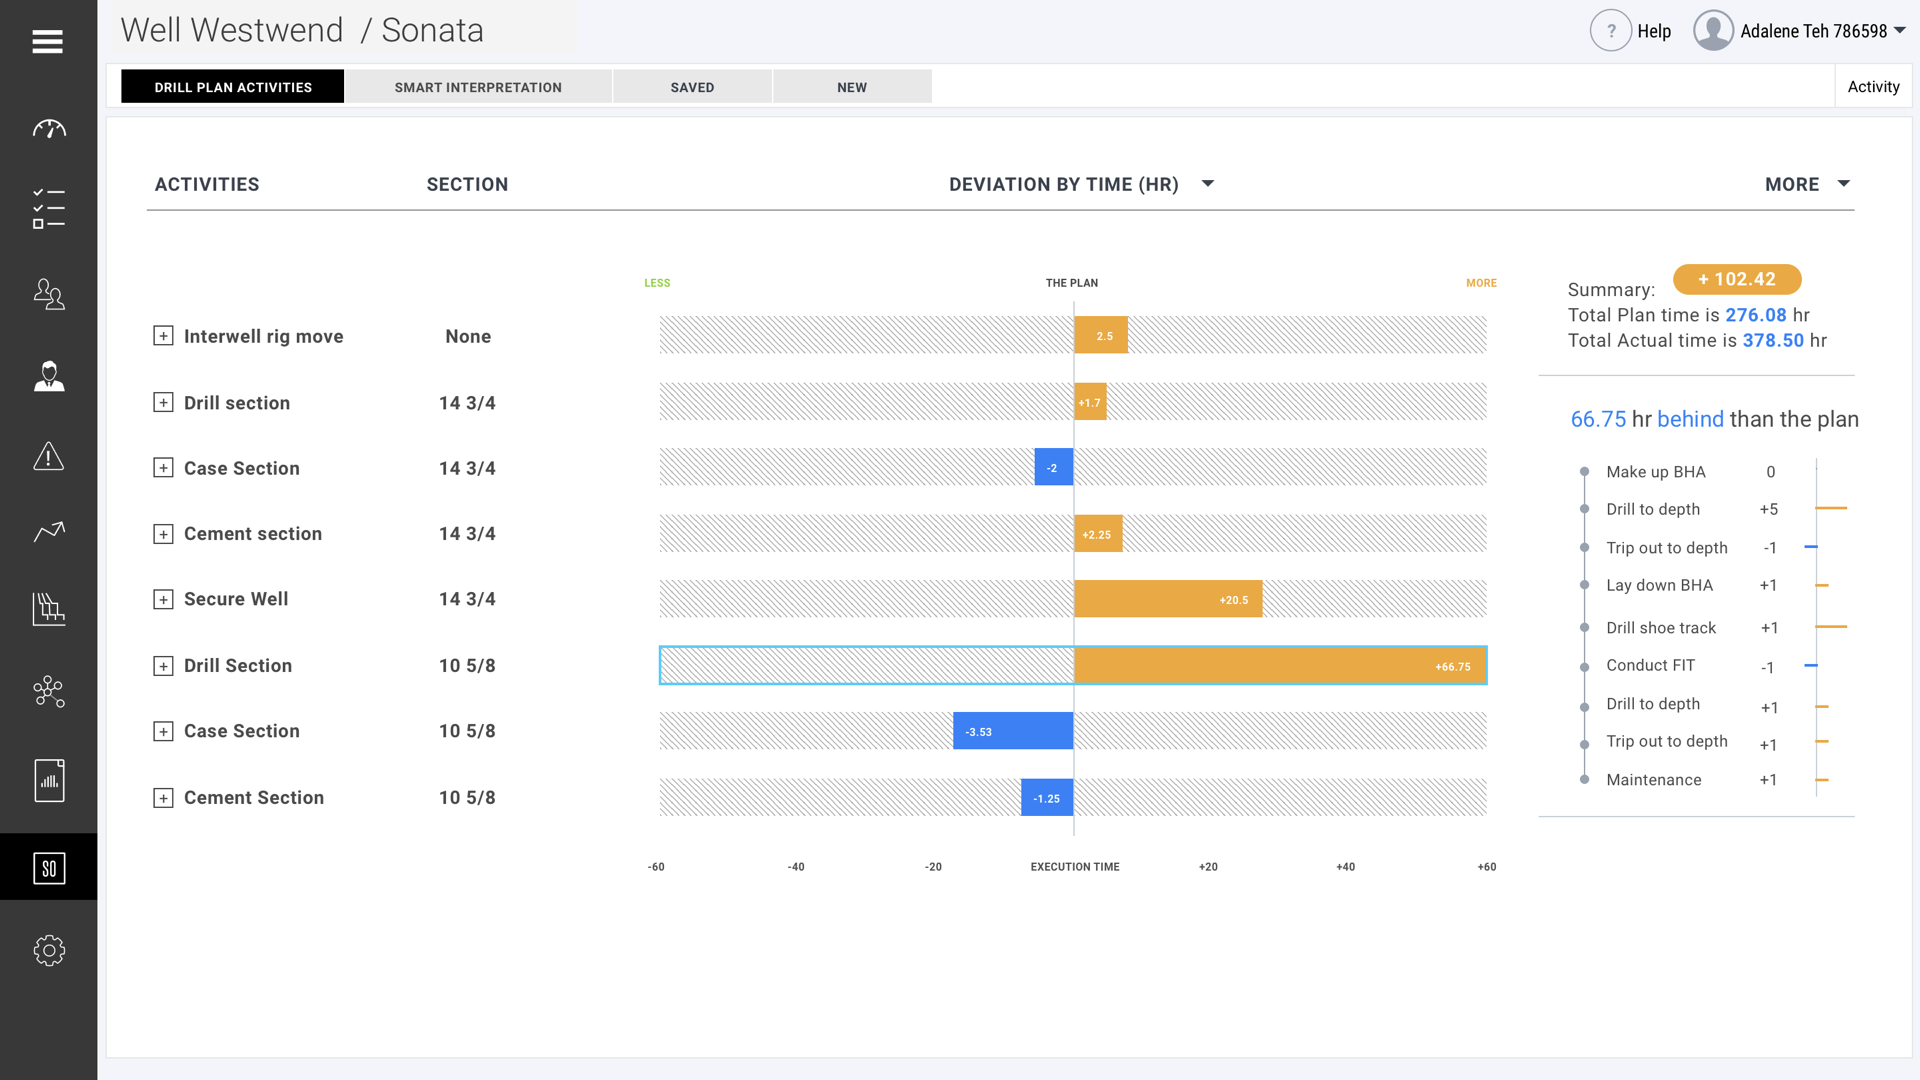1920x1080 pixels.
Task: Click the +102.42 summary badge
Action: (1737, 279)
